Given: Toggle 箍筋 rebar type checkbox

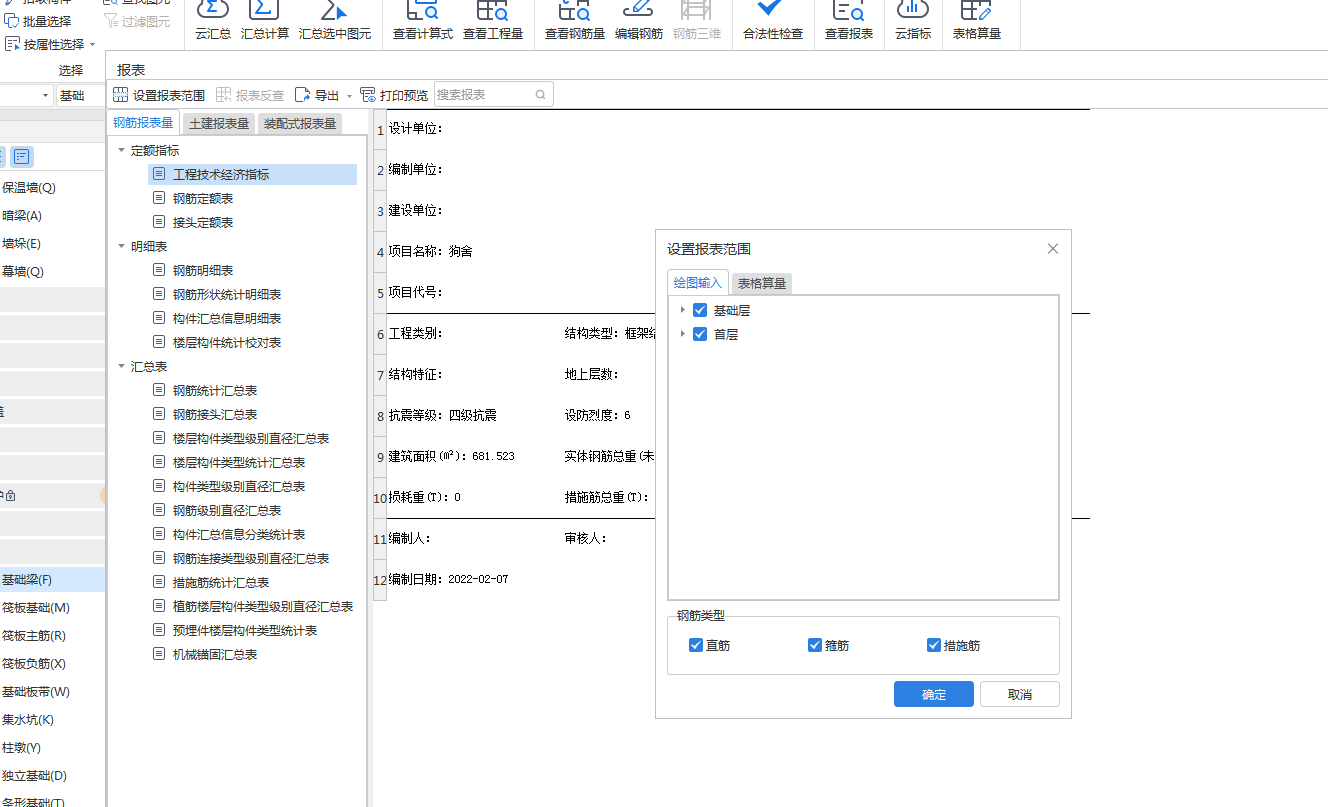Looking at the screenshot, I should click(x=815, y=645).
